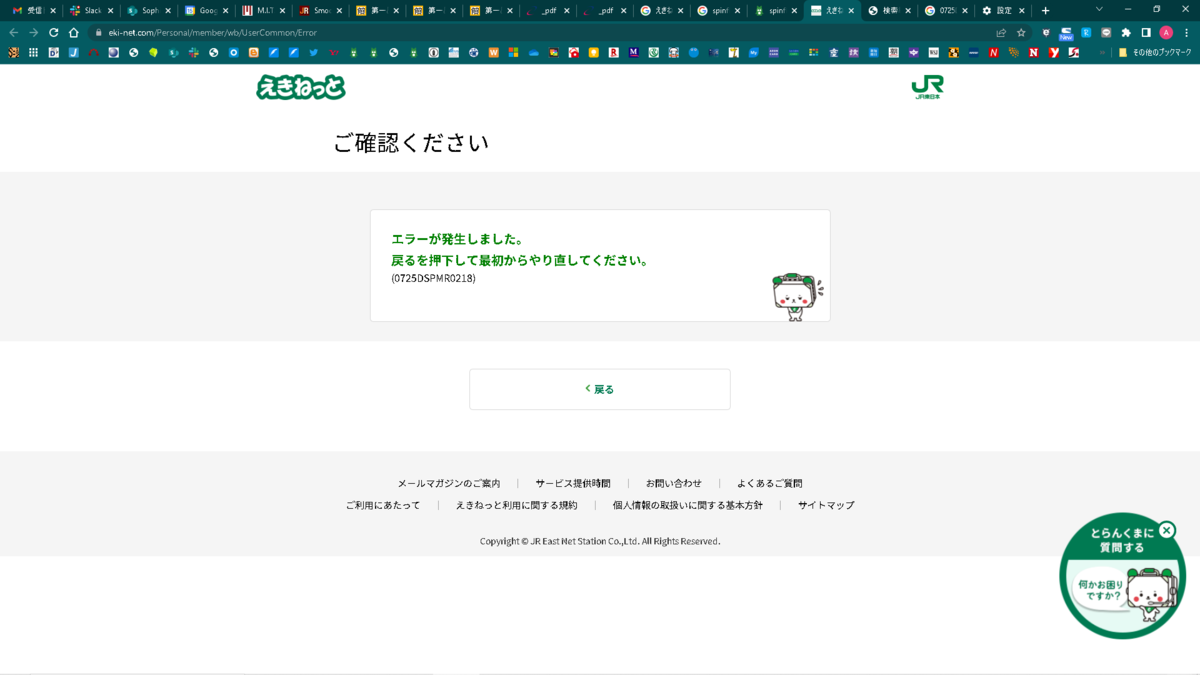Open the browser profile avatar

pos(1166,32)
